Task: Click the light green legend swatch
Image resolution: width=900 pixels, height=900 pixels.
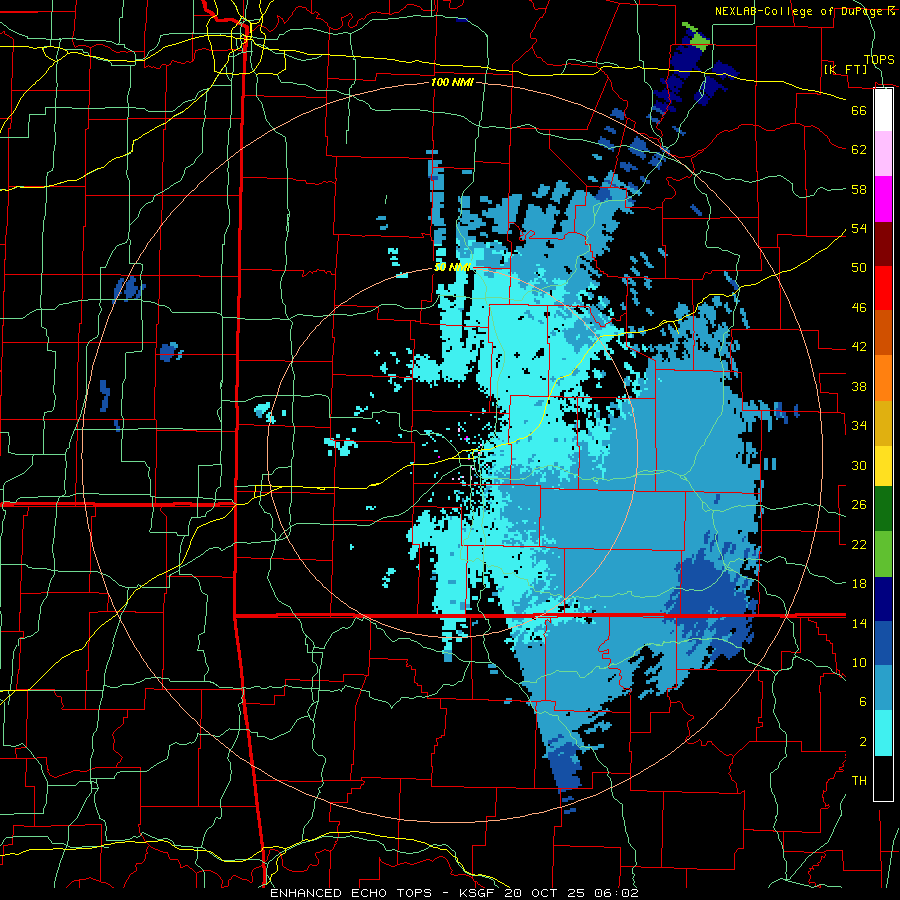Action: (x=883, y=553)
